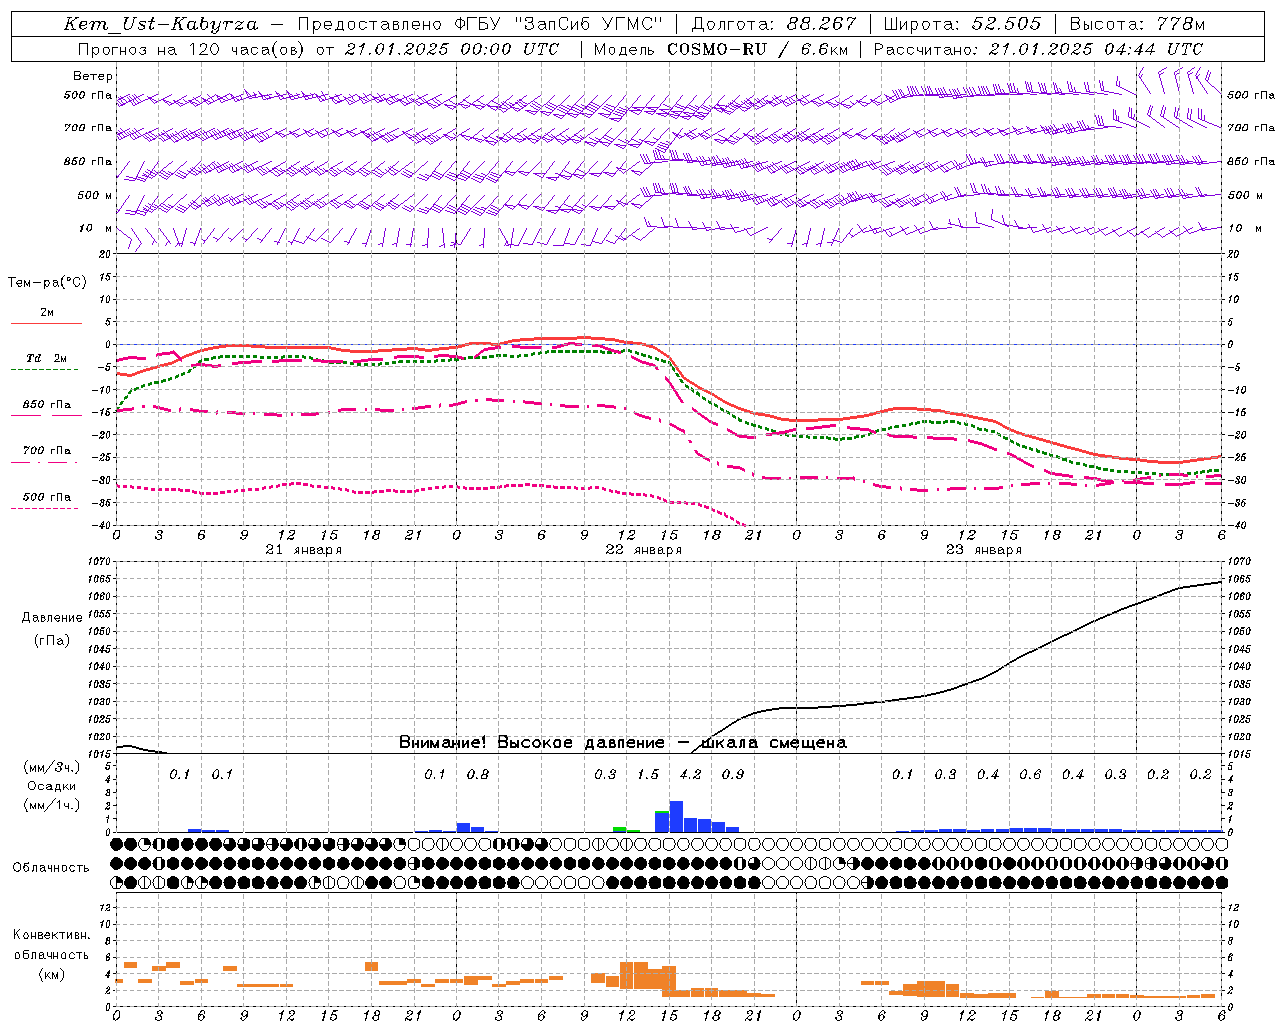The image size is (1280, 1024).
Task: Click the latitude value Широта: 52.505
Action: (962, 24)
